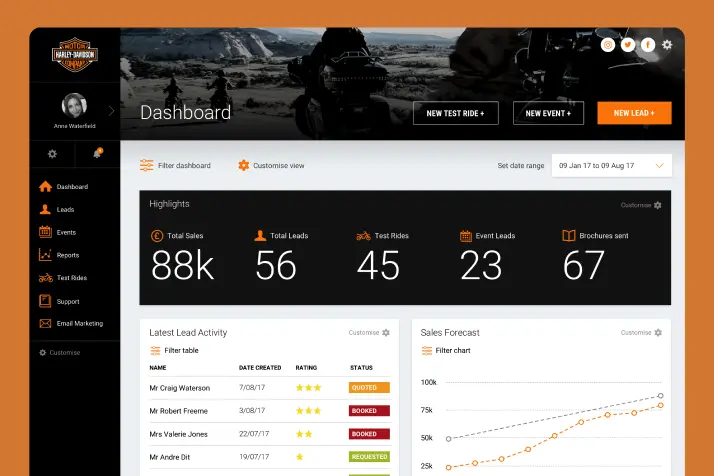Viewport: 714px width, 476px height.
Task: Click the 88k Total Sales value
Action: tap(183, 266)
